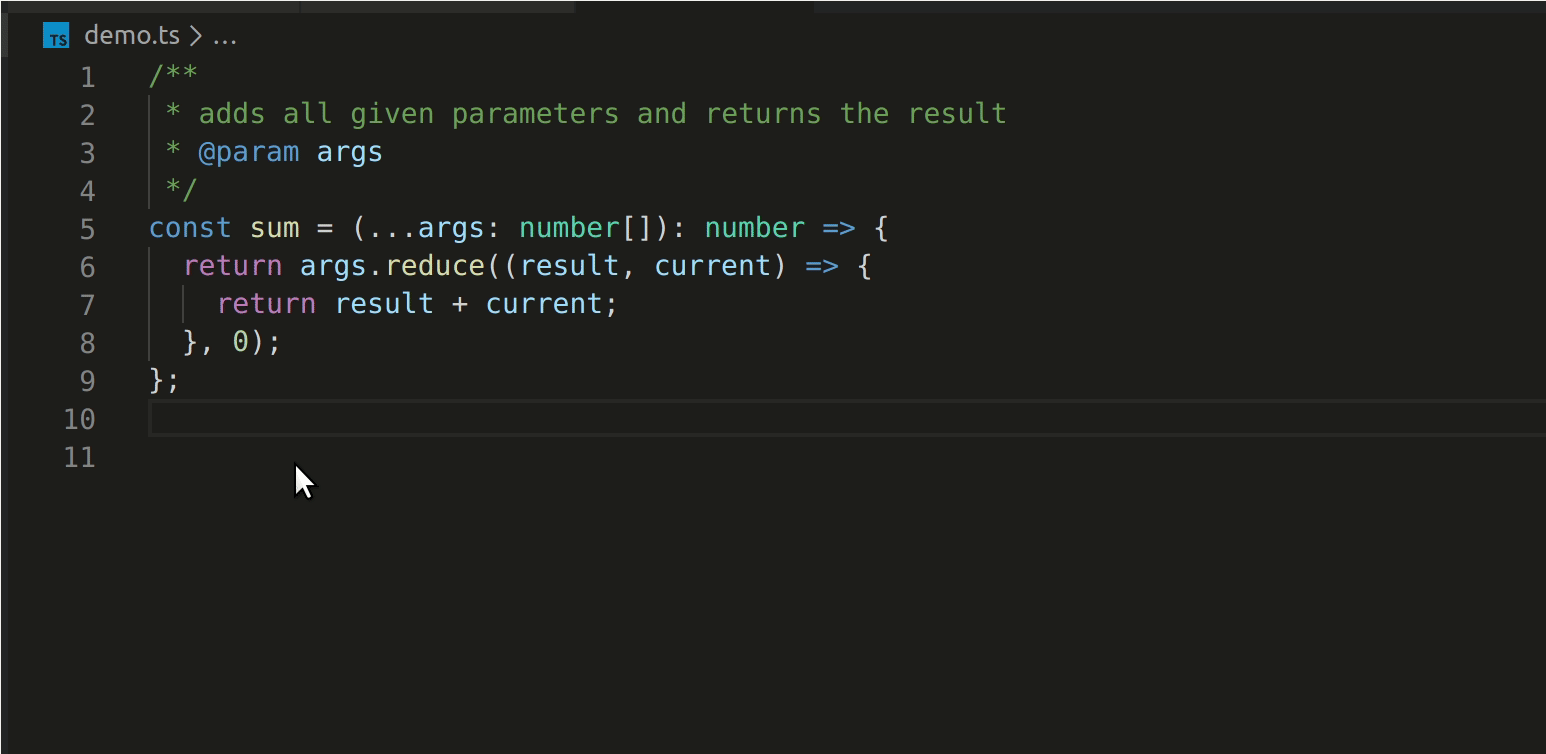Click the 'reduce' method call
Screen dimensions: 1546x754
[435, 266]
